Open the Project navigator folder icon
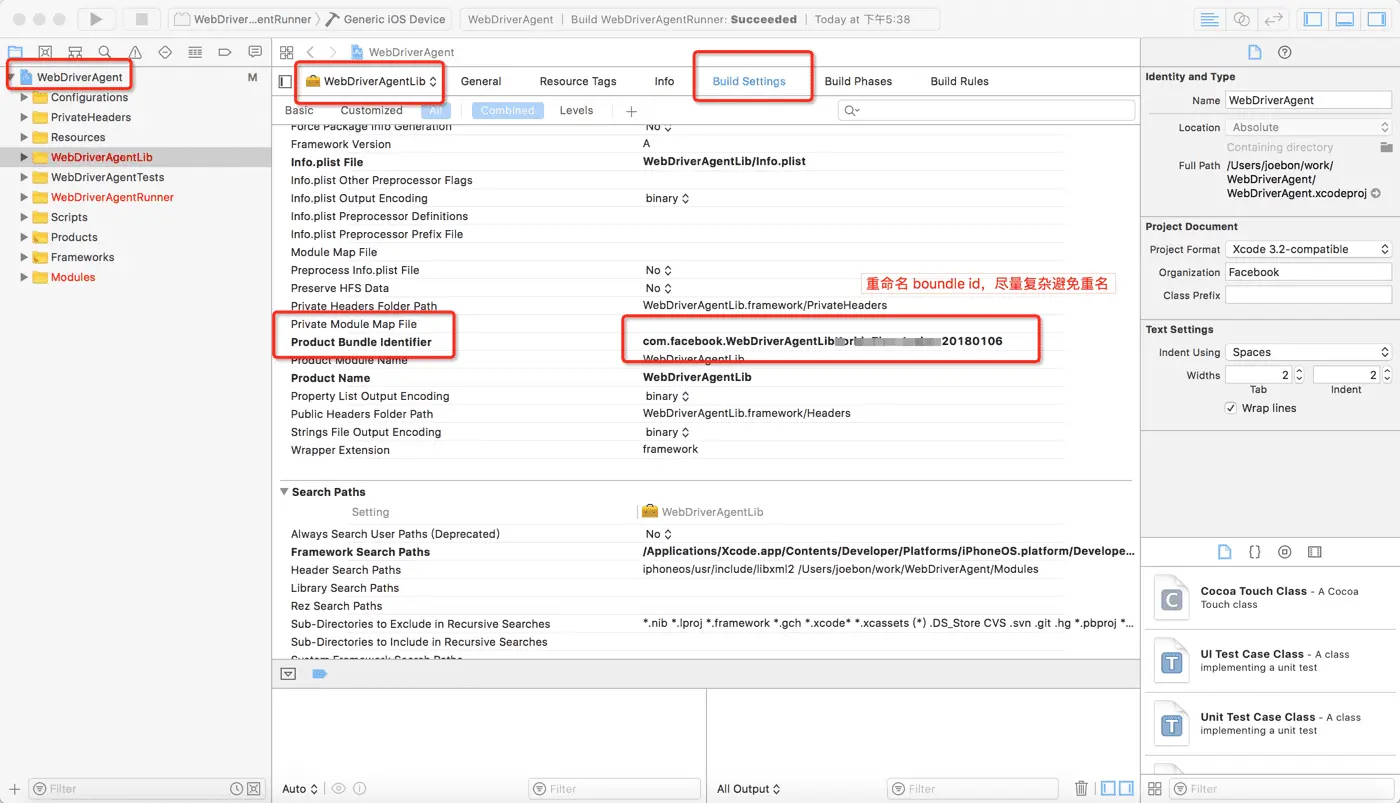 click(15, 52)
